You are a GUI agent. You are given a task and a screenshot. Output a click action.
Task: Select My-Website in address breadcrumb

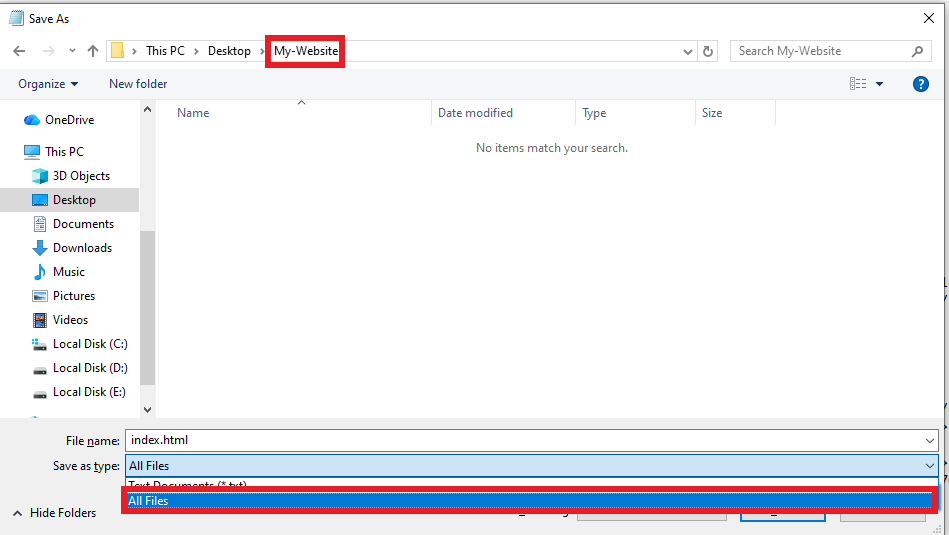(x=306, y=51)
